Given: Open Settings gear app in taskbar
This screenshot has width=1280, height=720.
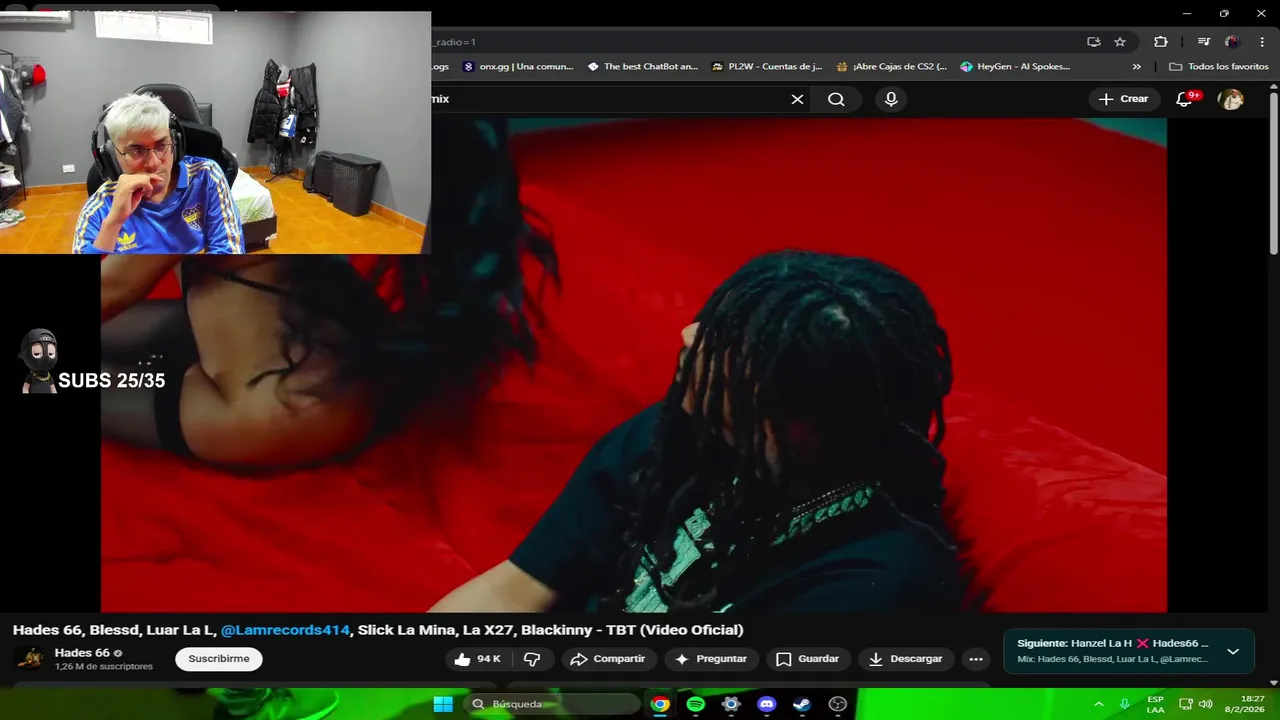Looking at the screenshot, I should point(731,704).
